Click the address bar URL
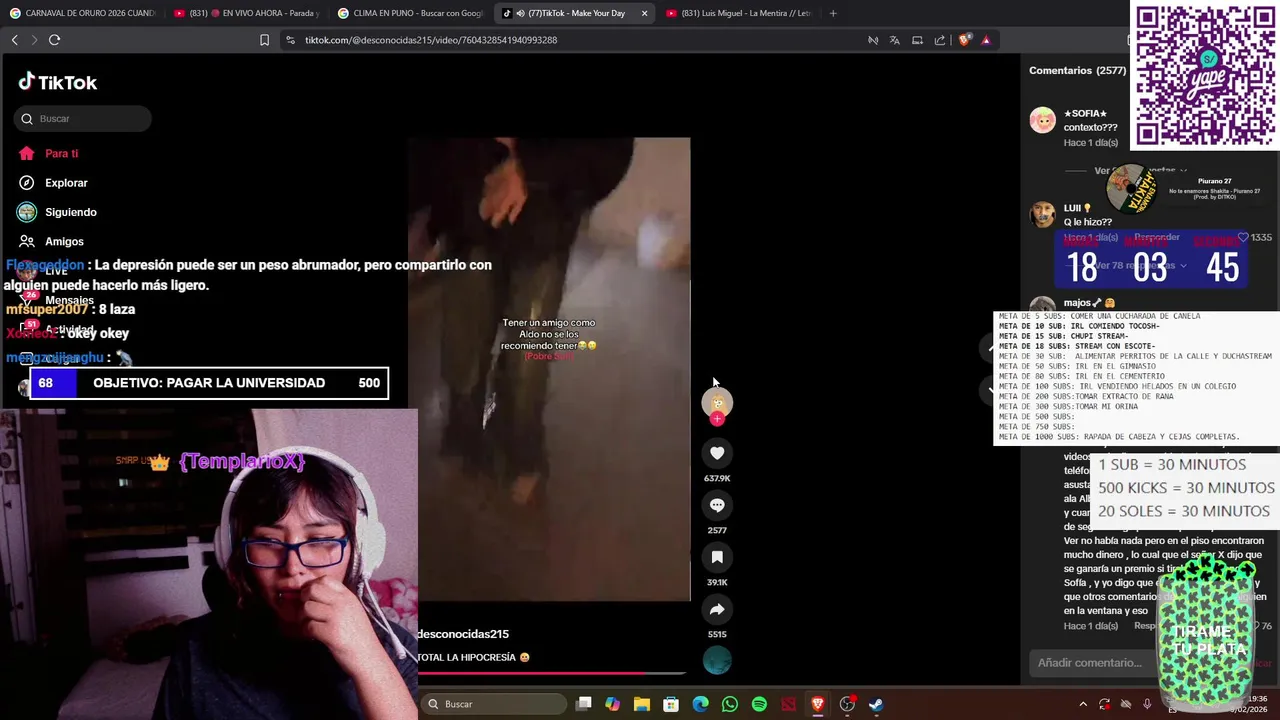This screenshot has height=720, width=1280. (x=430, y=40)
